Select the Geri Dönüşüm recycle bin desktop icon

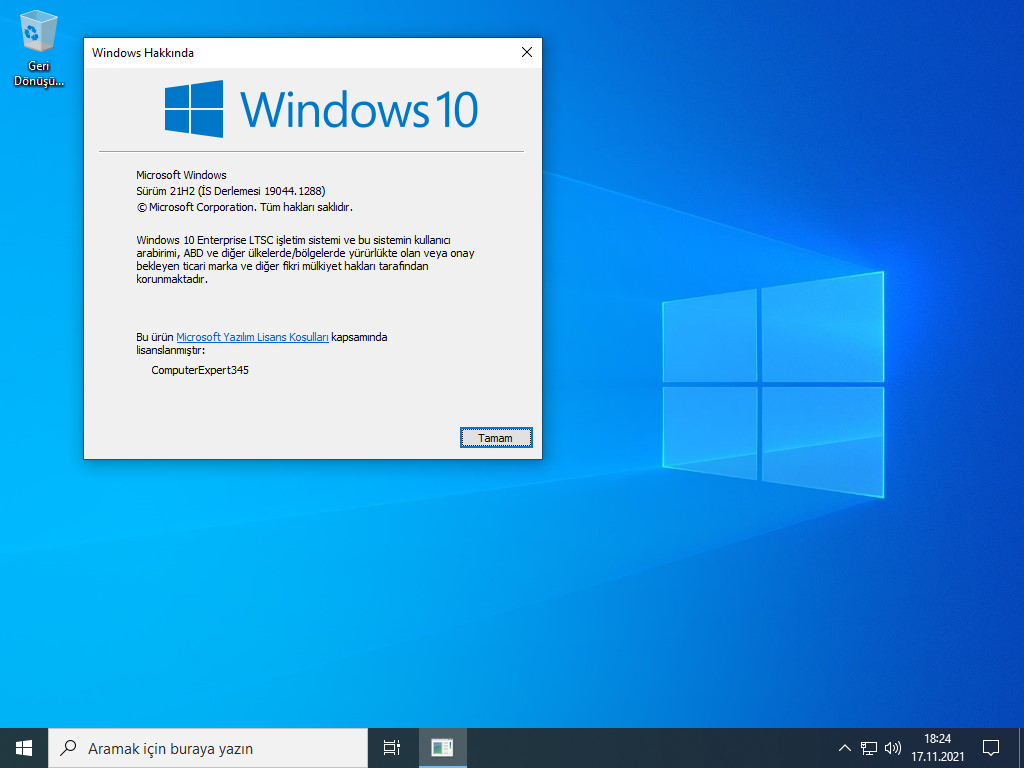coord(39,50)
